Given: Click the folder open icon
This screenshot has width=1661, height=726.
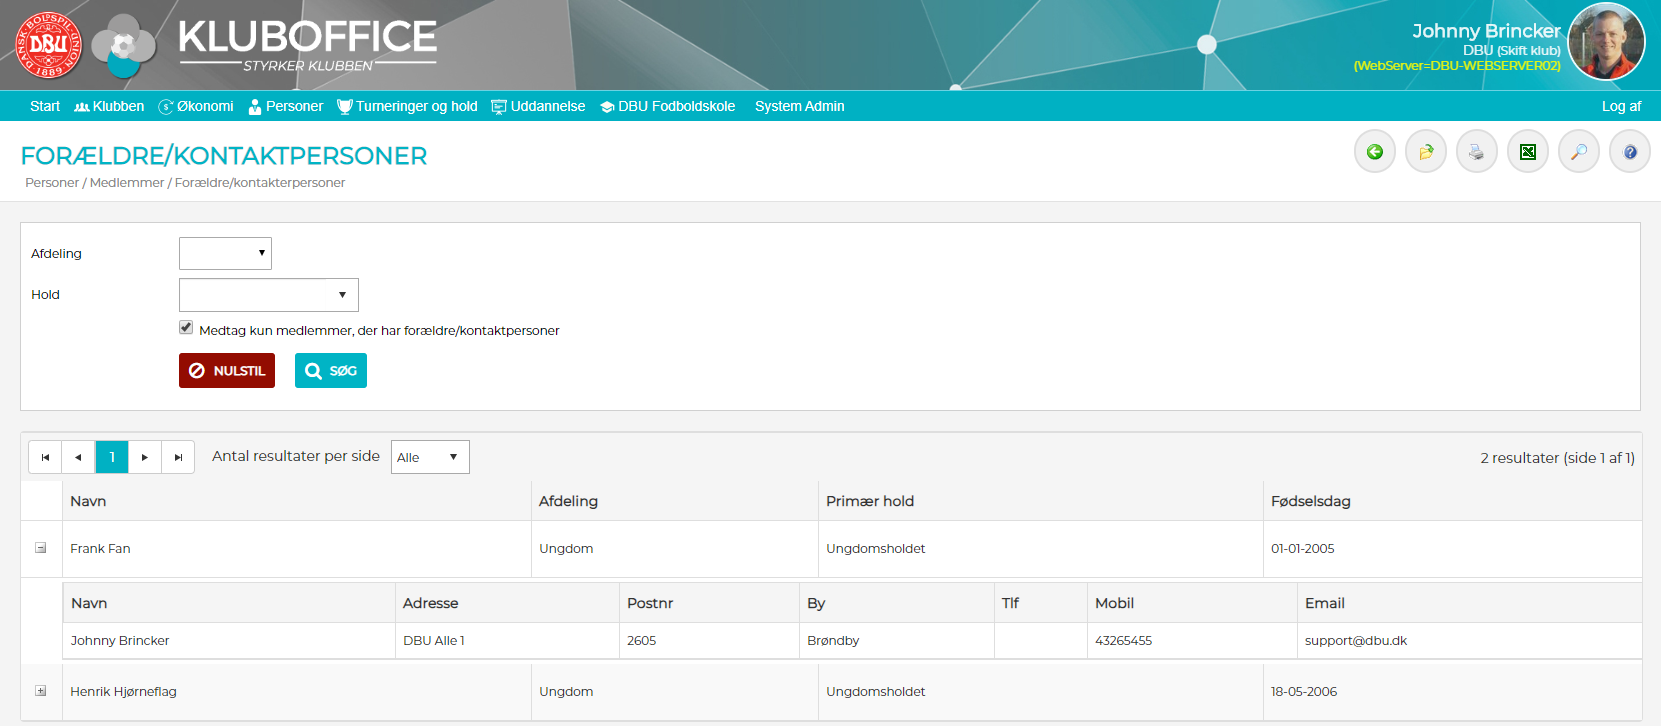Looking at the screenshot, I should coord(1426,152).
